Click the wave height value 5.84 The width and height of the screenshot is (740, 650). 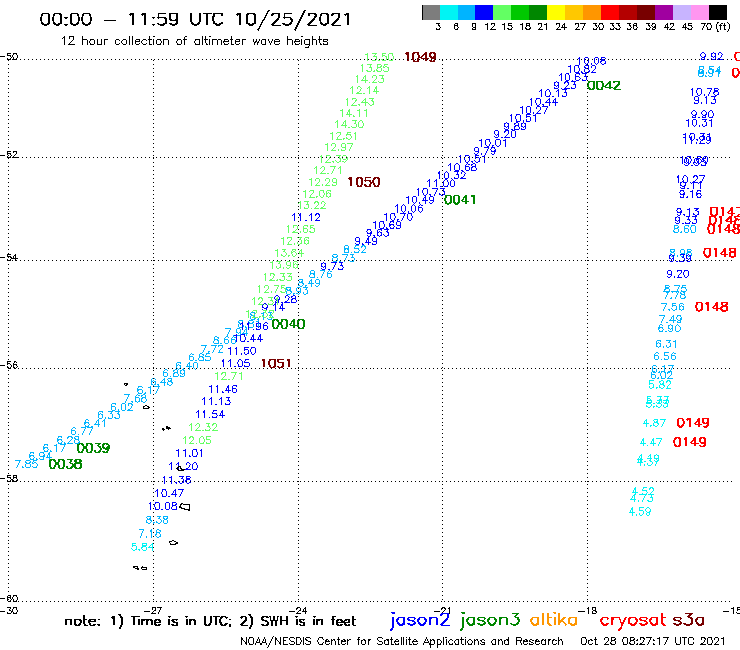coord(143,547)
